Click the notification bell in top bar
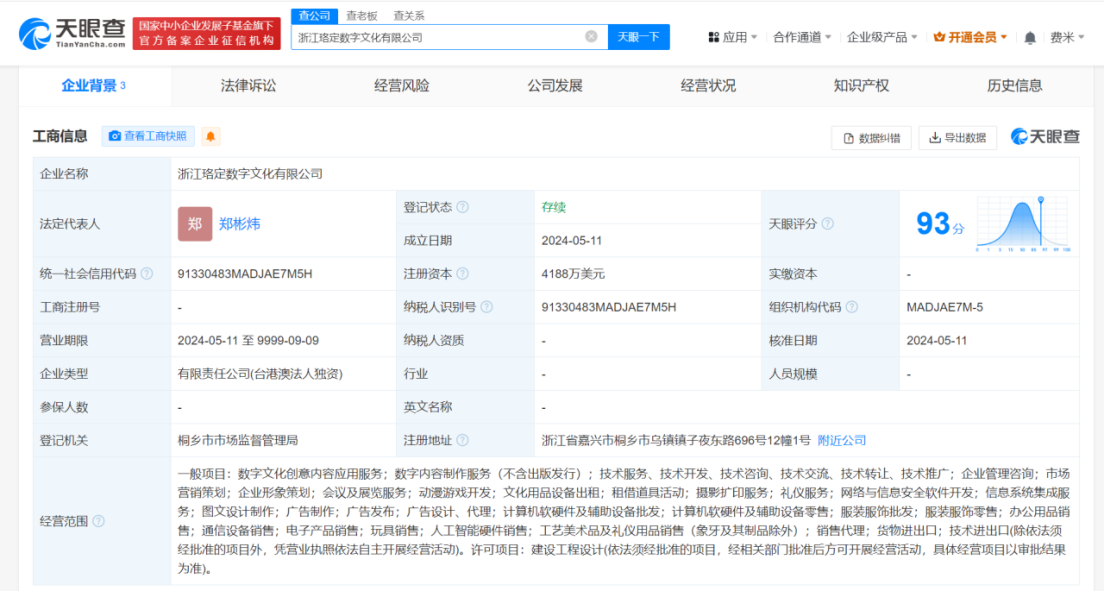 [1030, 38]
